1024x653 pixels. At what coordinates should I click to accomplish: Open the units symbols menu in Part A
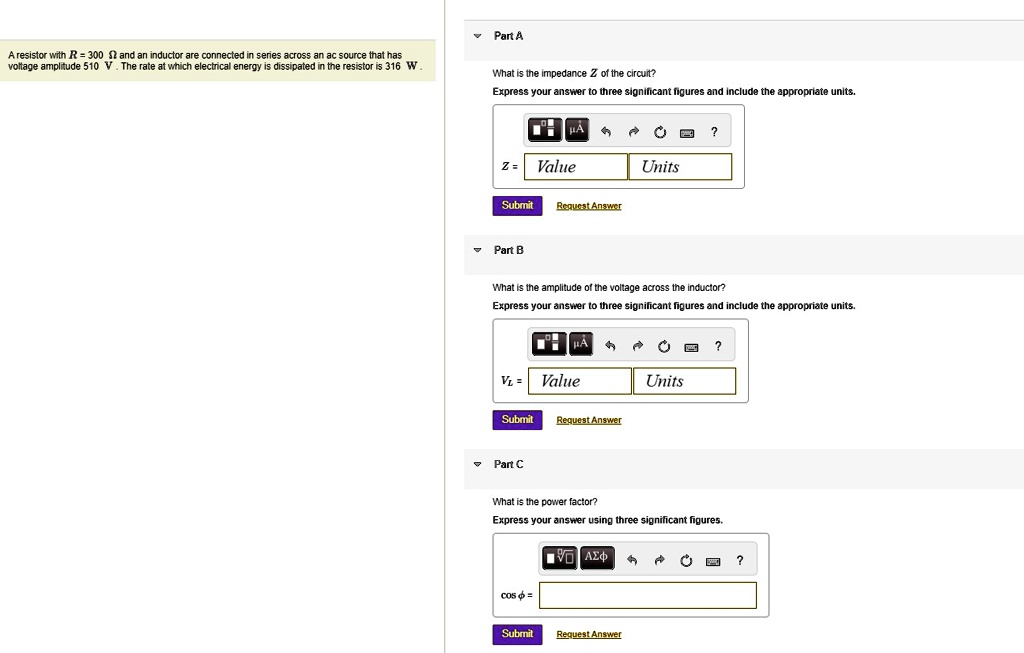coord(577,131)
